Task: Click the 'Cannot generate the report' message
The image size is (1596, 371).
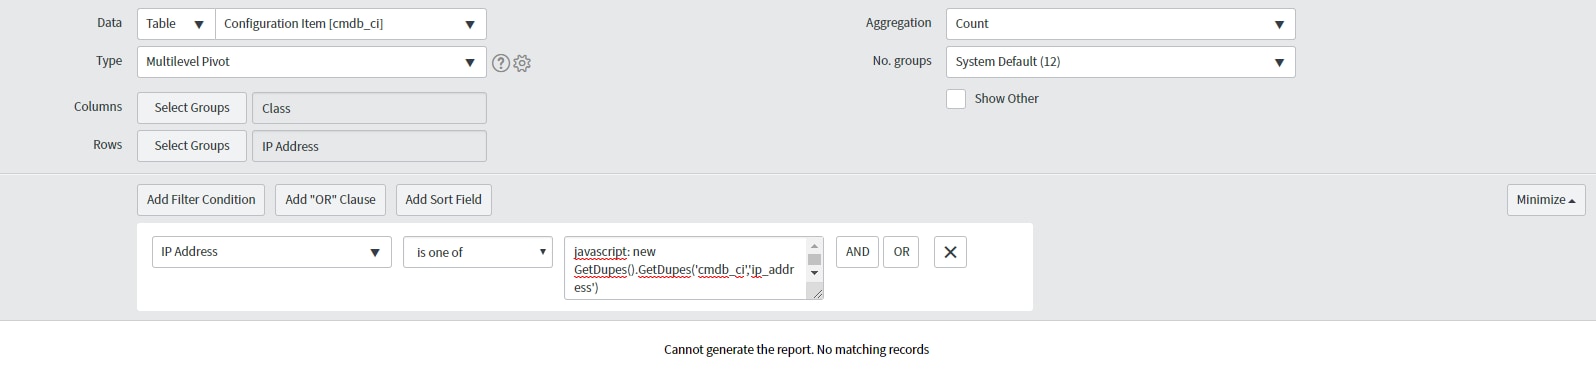Action: coord(797,350)
